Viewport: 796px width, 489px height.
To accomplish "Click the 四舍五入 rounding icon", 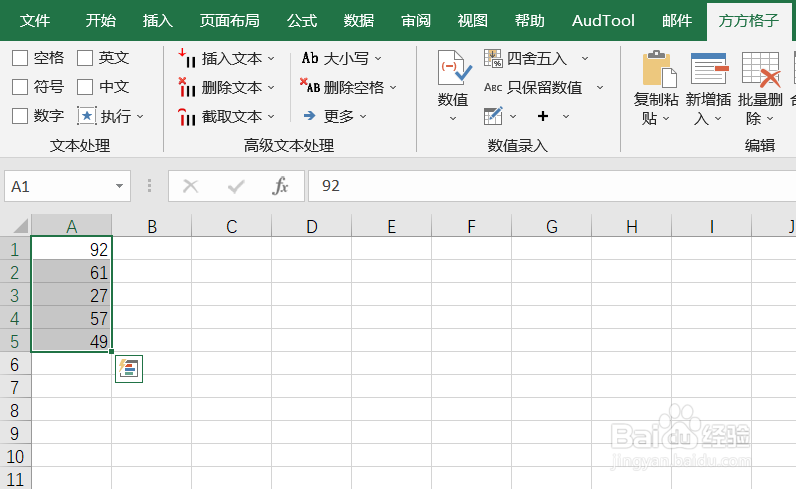I will click(493, 58).
